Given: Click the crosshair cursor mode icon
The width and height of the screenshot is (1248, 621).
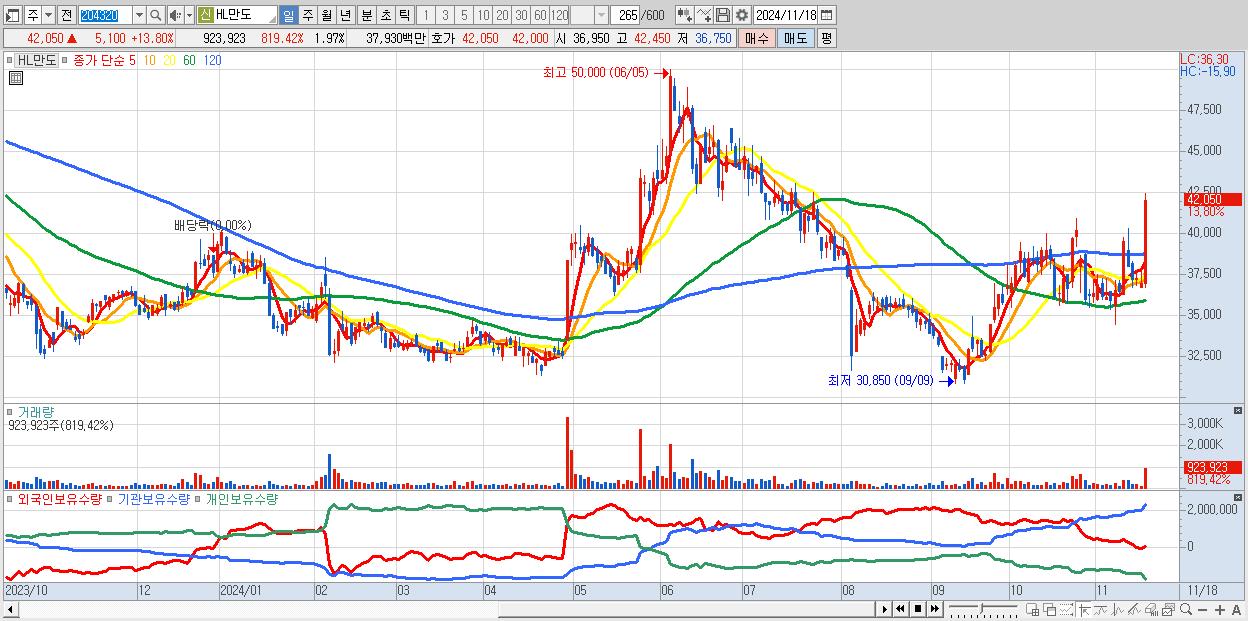Looking at the screenshot, I should 1084,610.
